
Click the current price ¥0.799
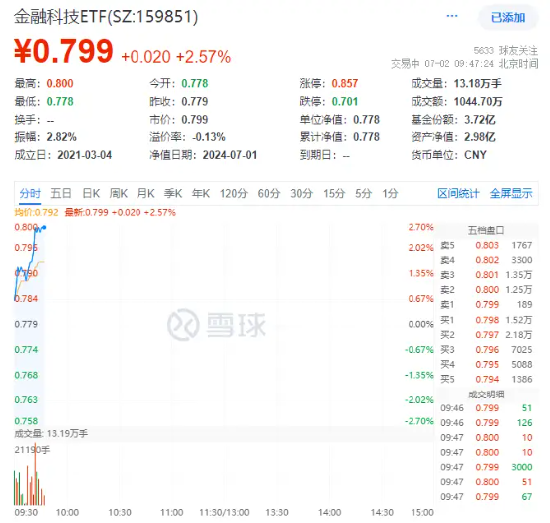(63, 52)
